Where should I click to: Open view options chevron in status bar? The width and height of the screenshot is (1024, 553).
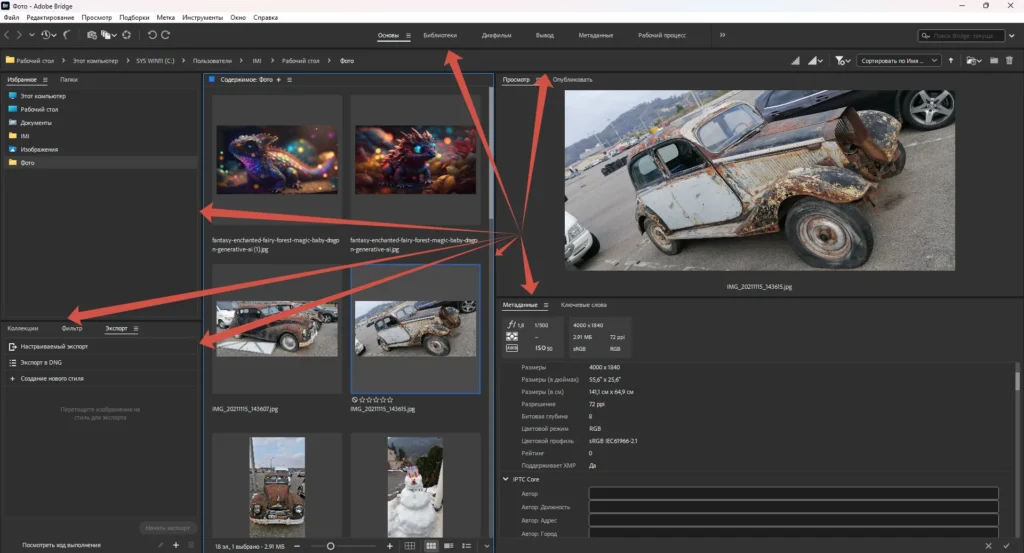coord(487,546)
